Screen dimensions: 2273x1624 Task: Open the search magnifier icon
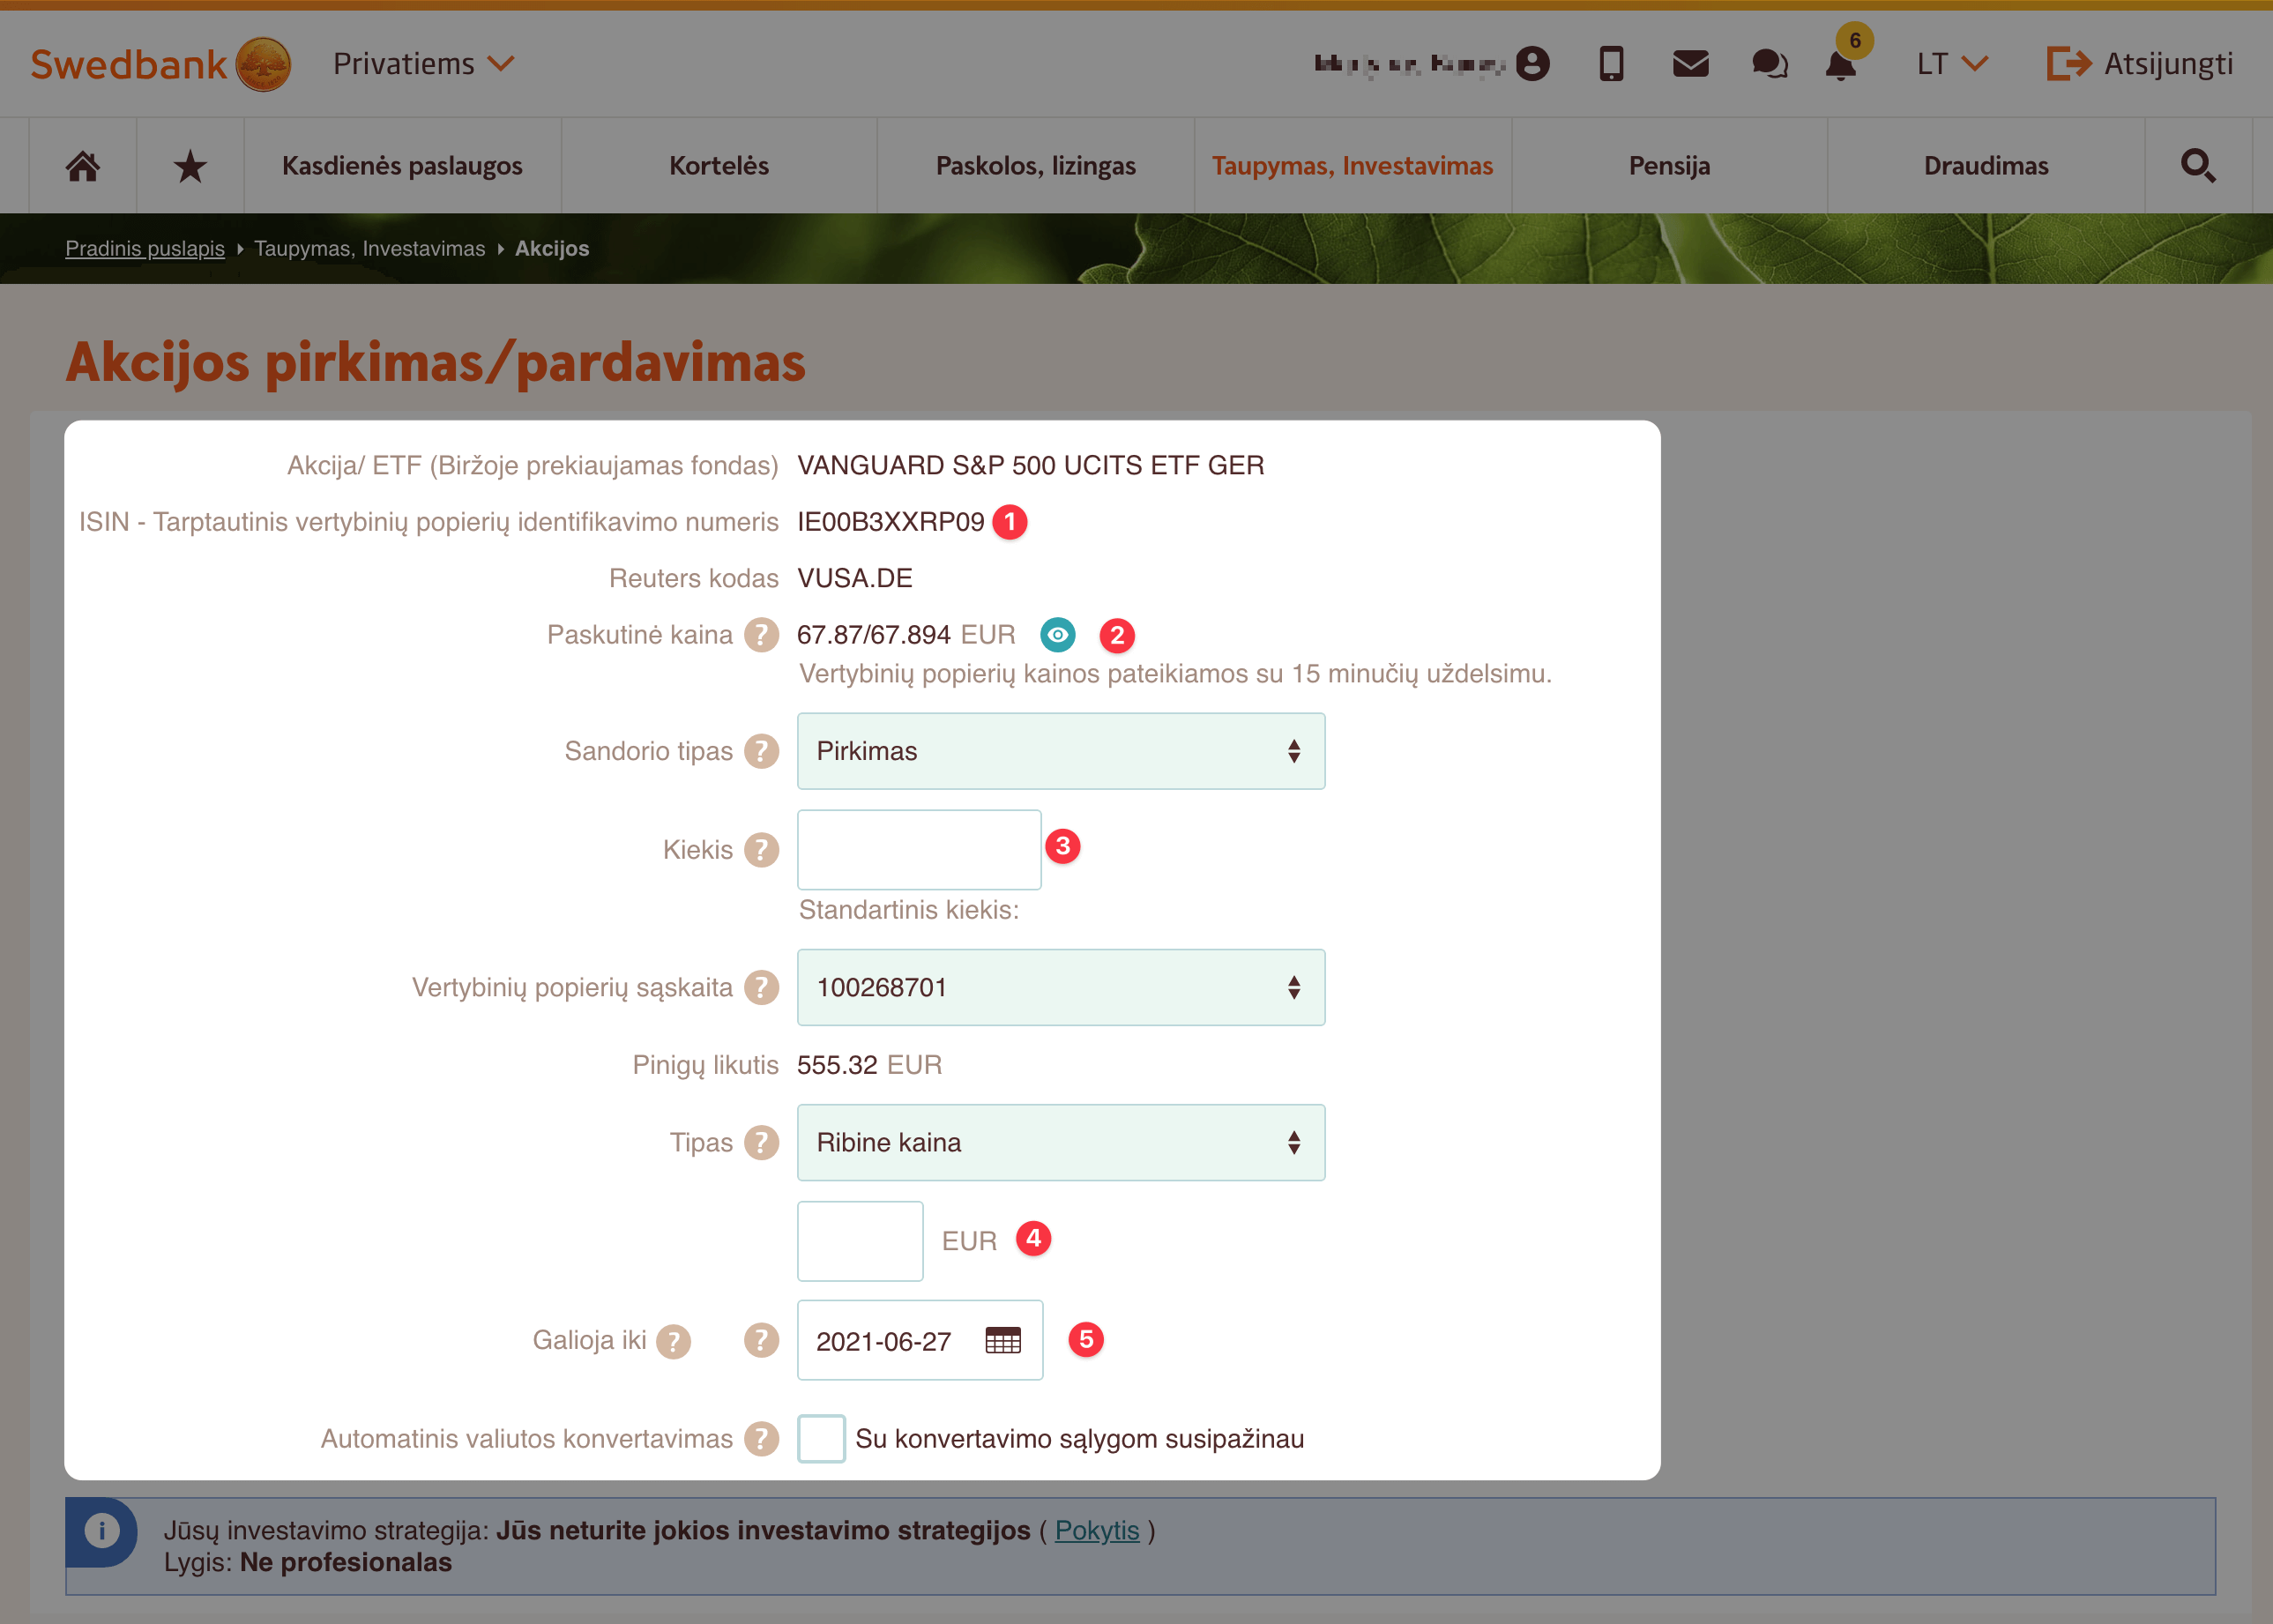2198,166
